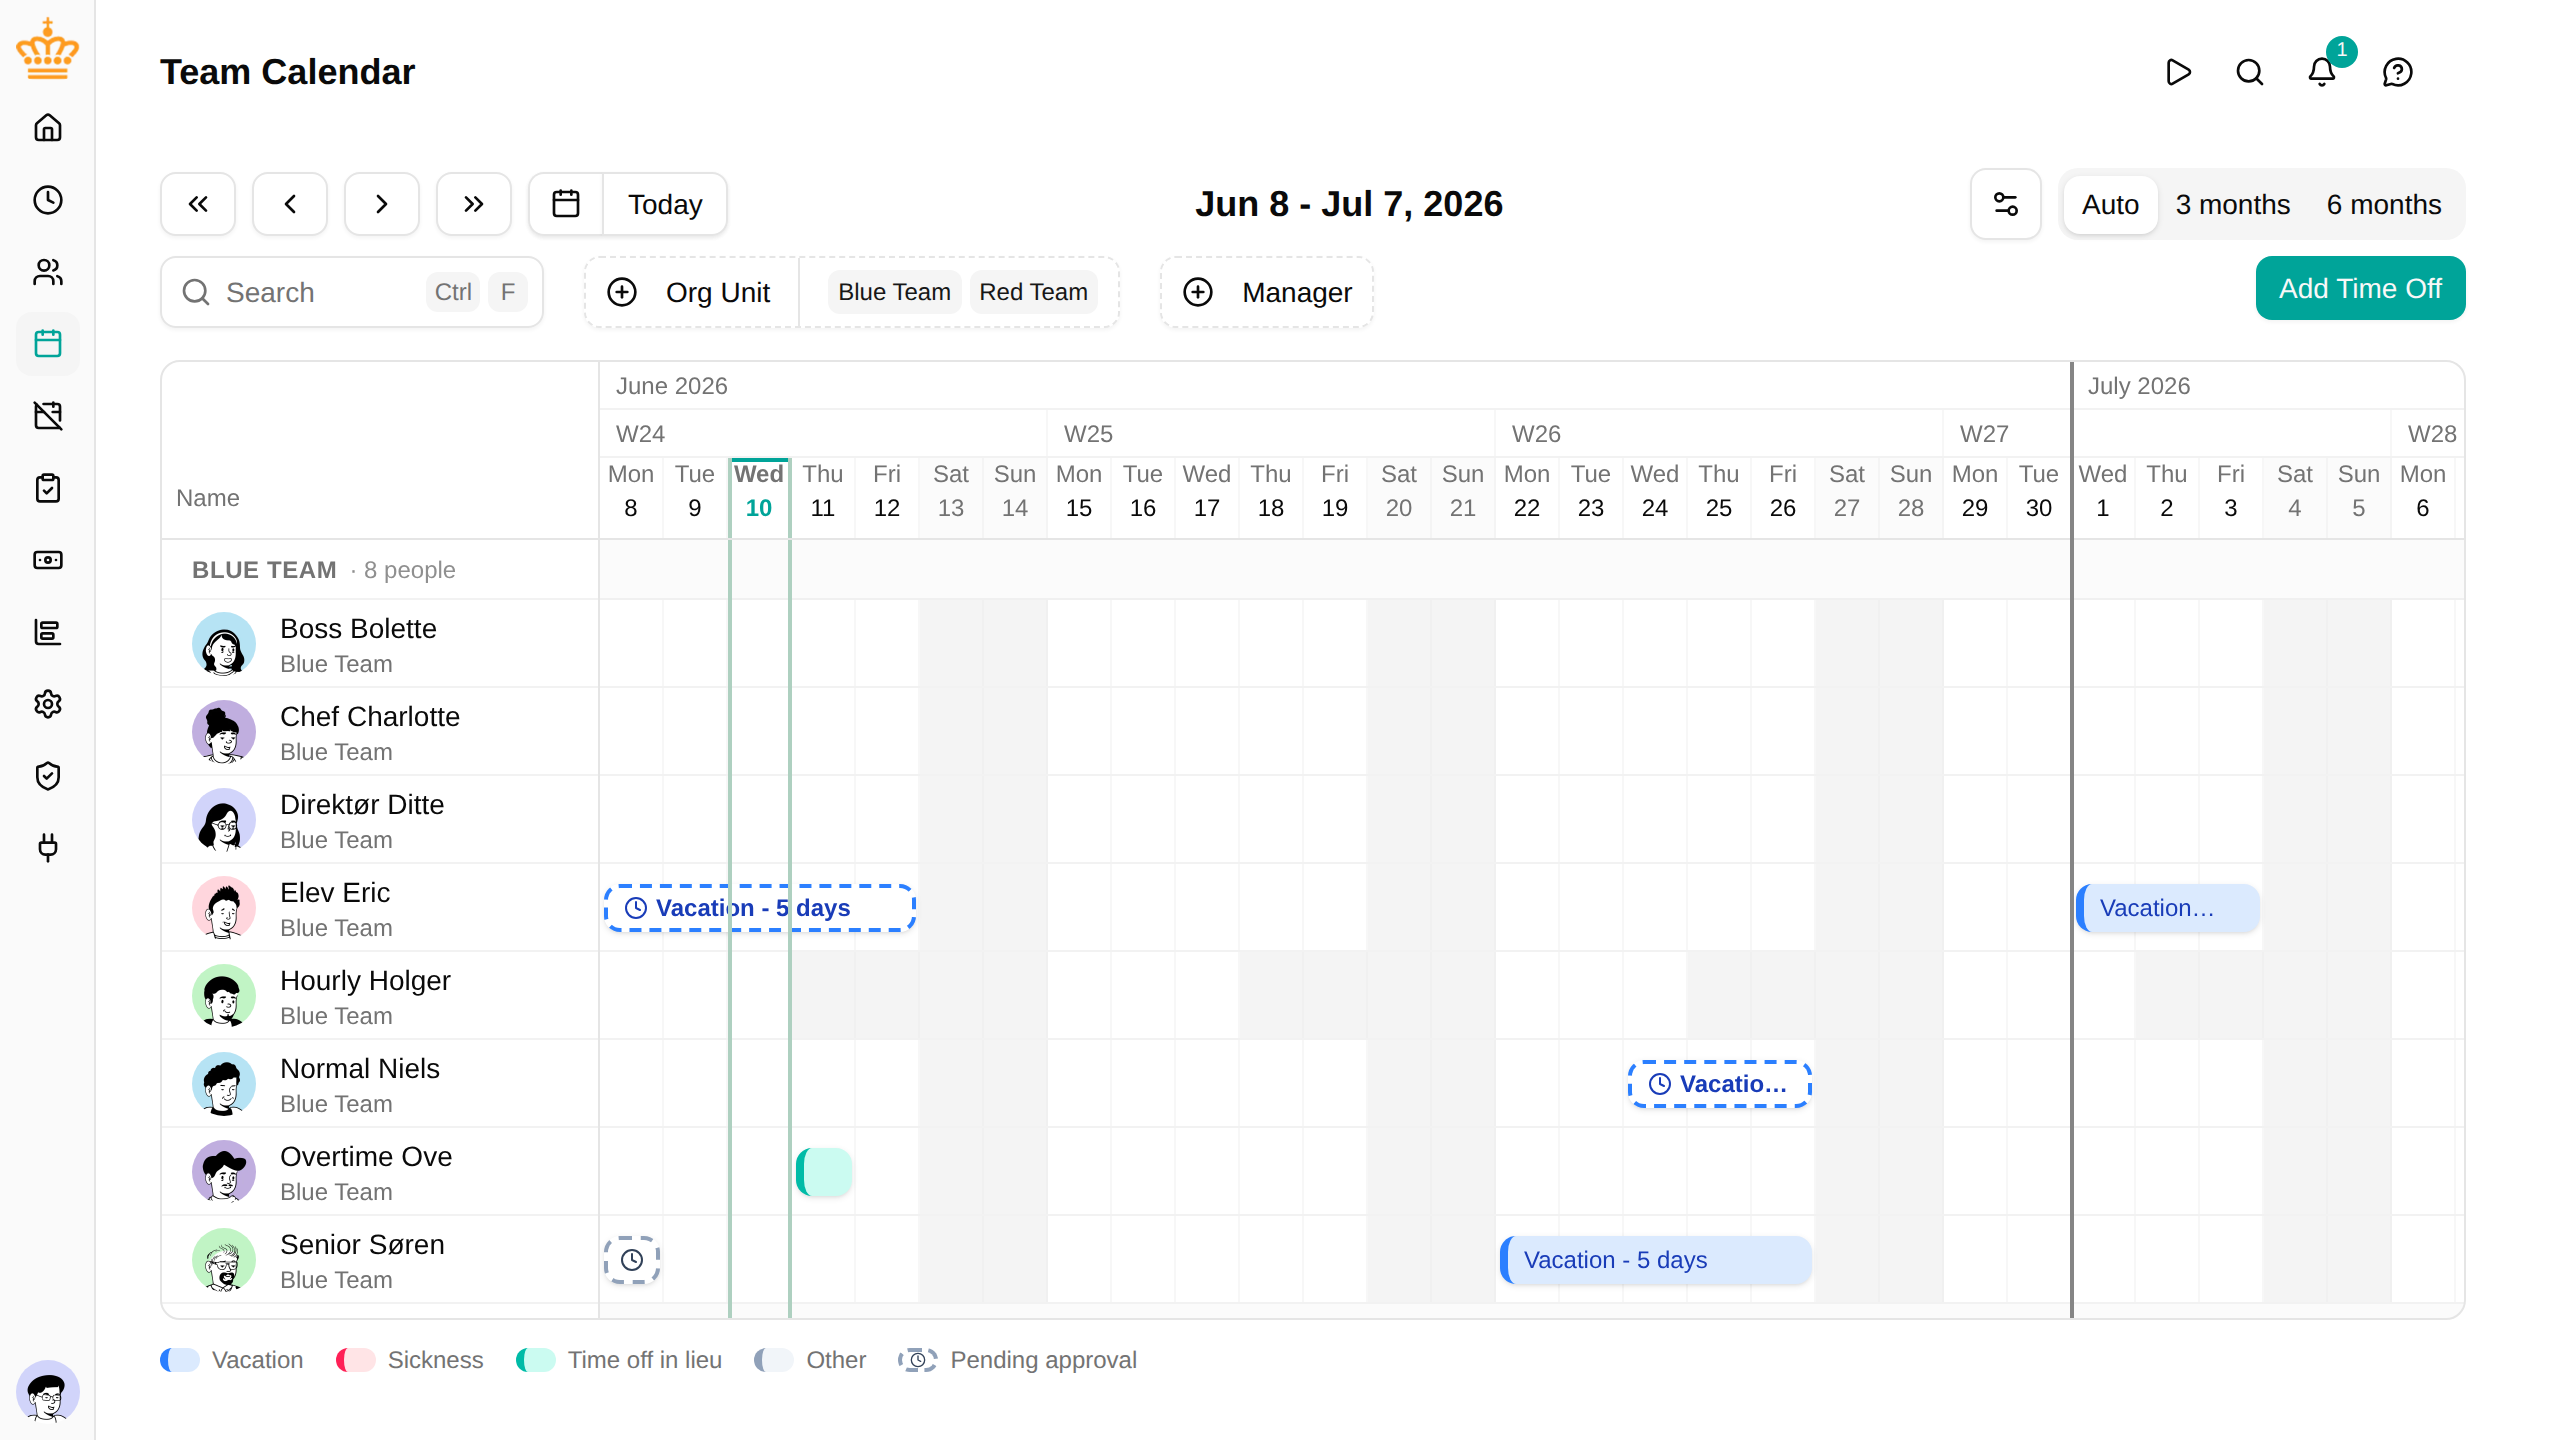Viewport: 2560px width, 1440px height.
Task: Open the Manager filter
Action: coord(1267,292)
